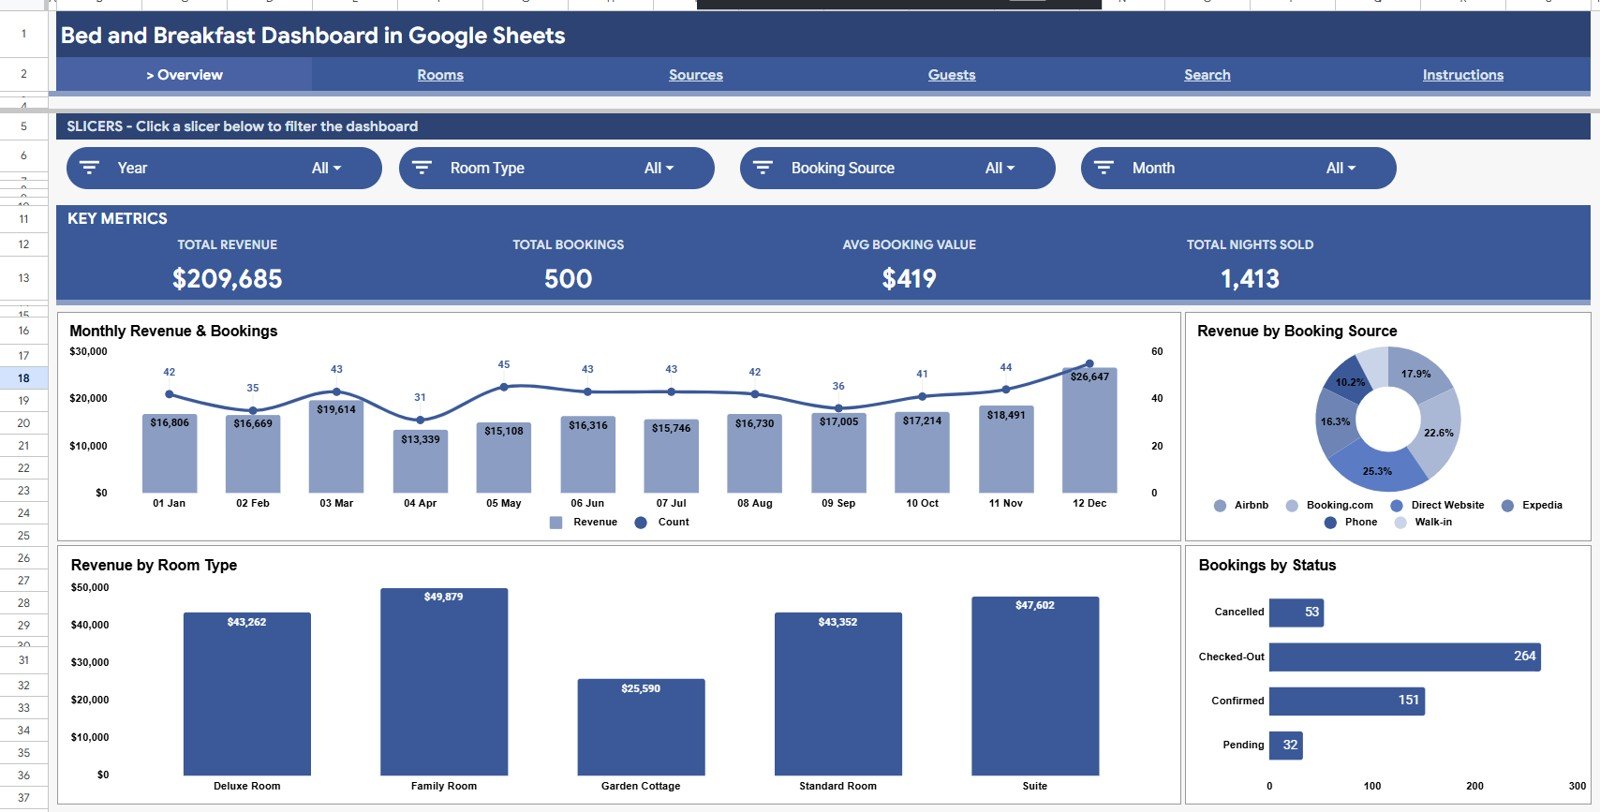Open the Room Type slicer's All dropdown

point(659,168)
